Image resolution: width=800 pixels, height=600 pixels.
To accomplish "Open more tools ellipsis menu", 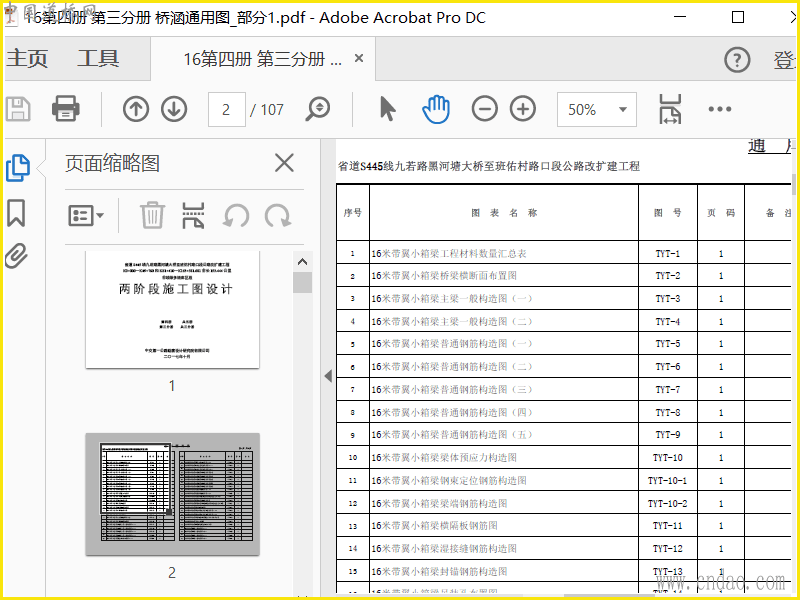I will click(x=719, y=109).
